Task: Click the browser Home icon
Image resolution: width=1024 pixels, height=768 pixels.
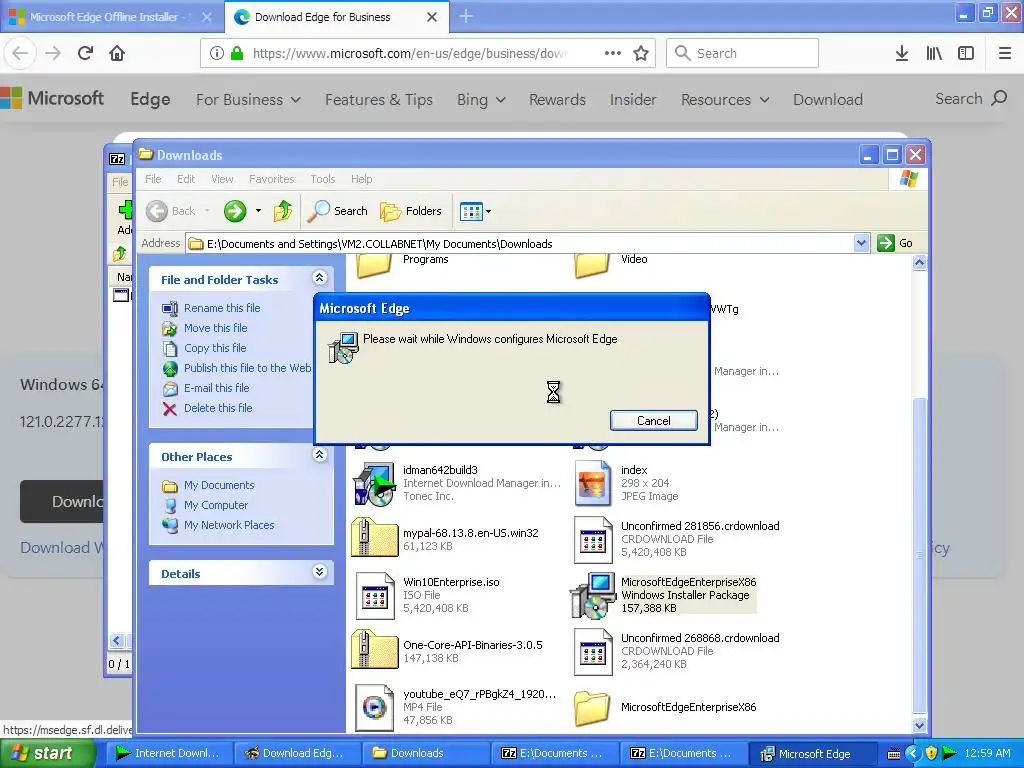Action: point(117,53)
